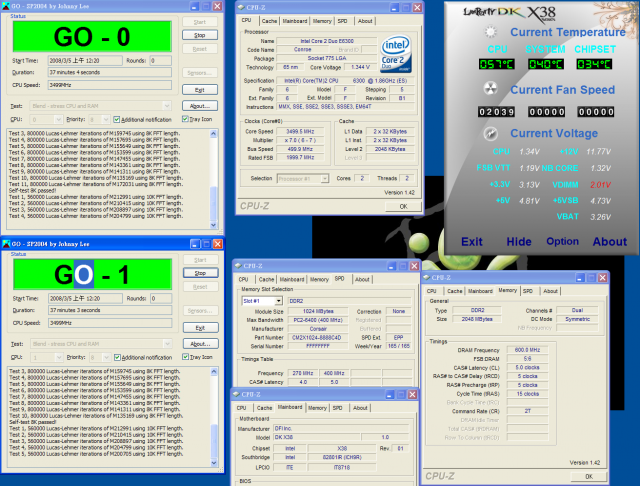Click the Intel Core 2 Duo logo
This screenshot has width=640, height=486.
(396, 55)
